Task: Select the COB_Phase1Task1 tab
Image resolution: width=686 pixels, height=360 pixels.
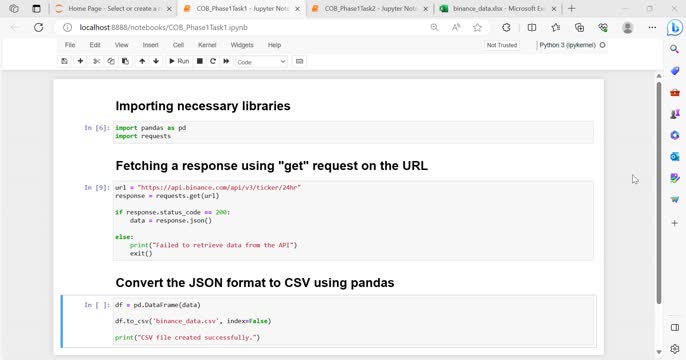Action: point(242,9)
